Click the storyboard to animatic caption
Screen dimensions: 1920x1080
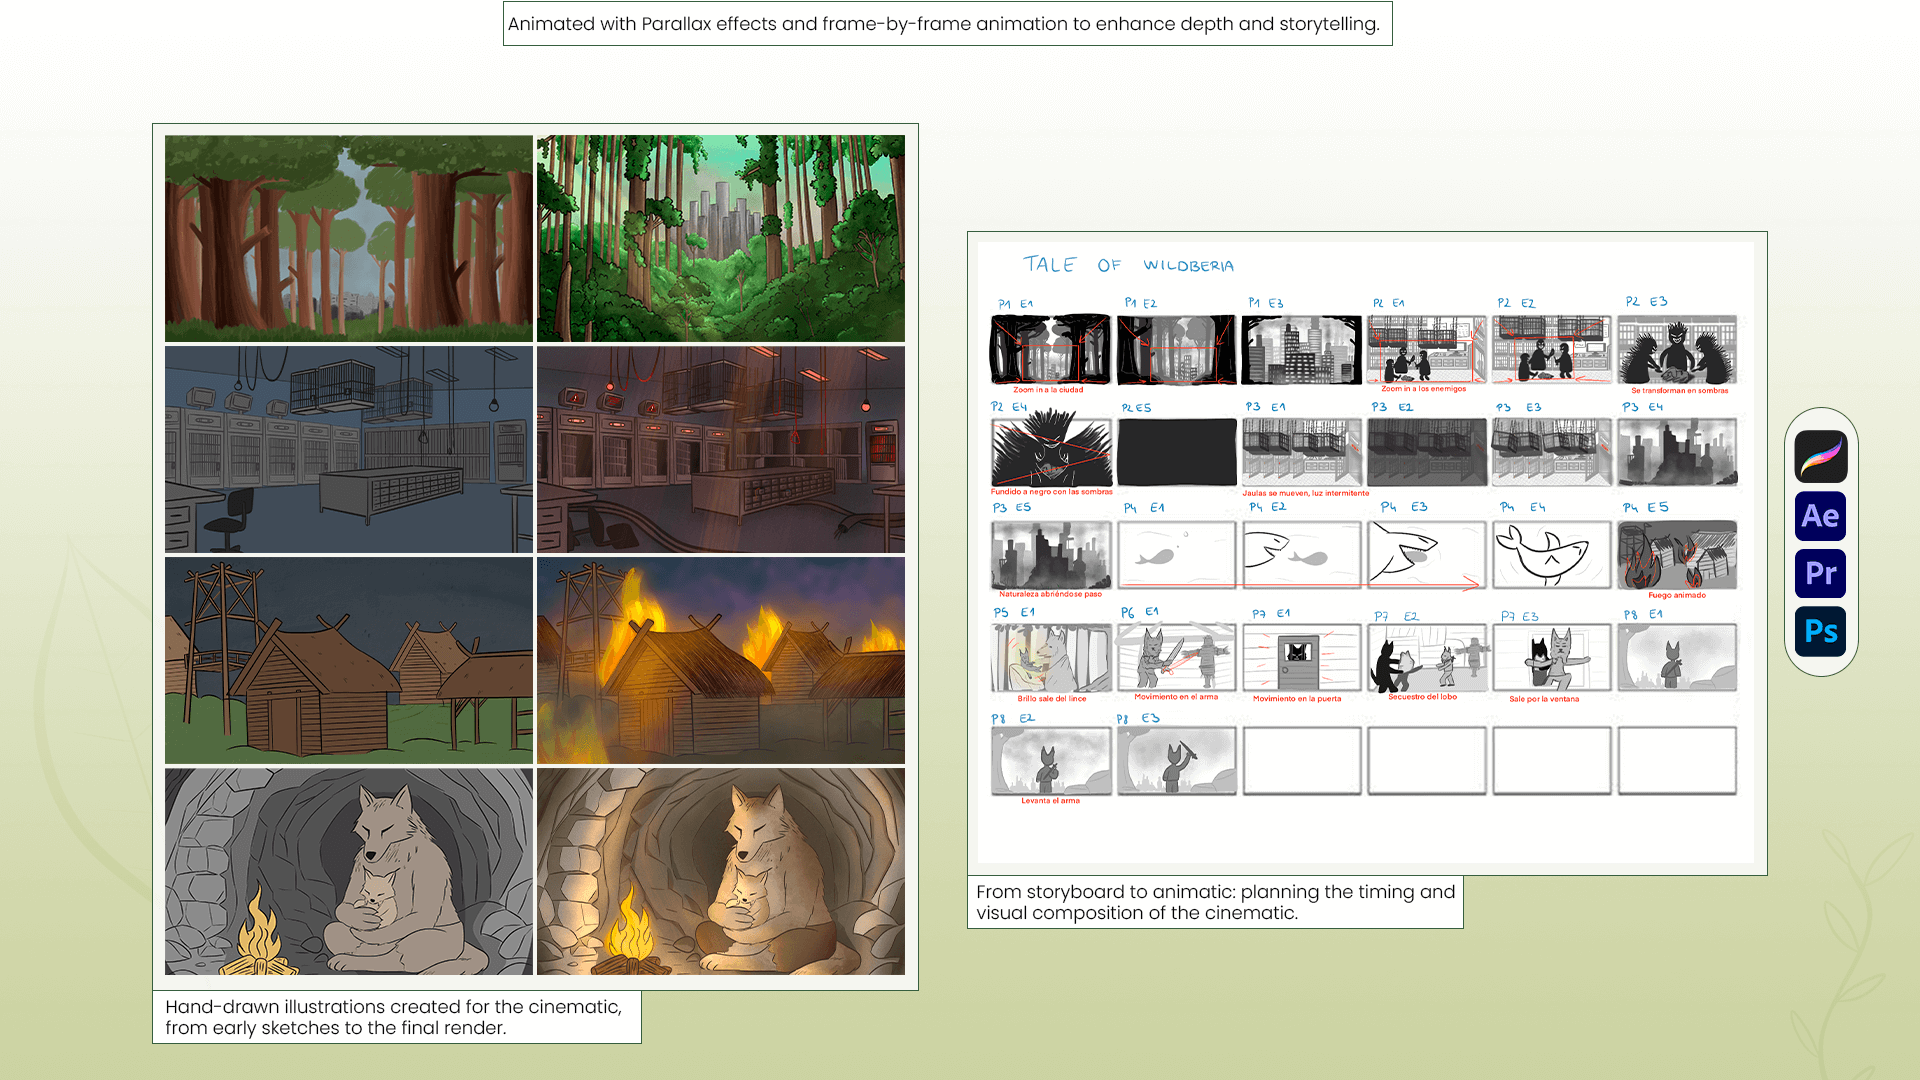(x=1214, y=902)
